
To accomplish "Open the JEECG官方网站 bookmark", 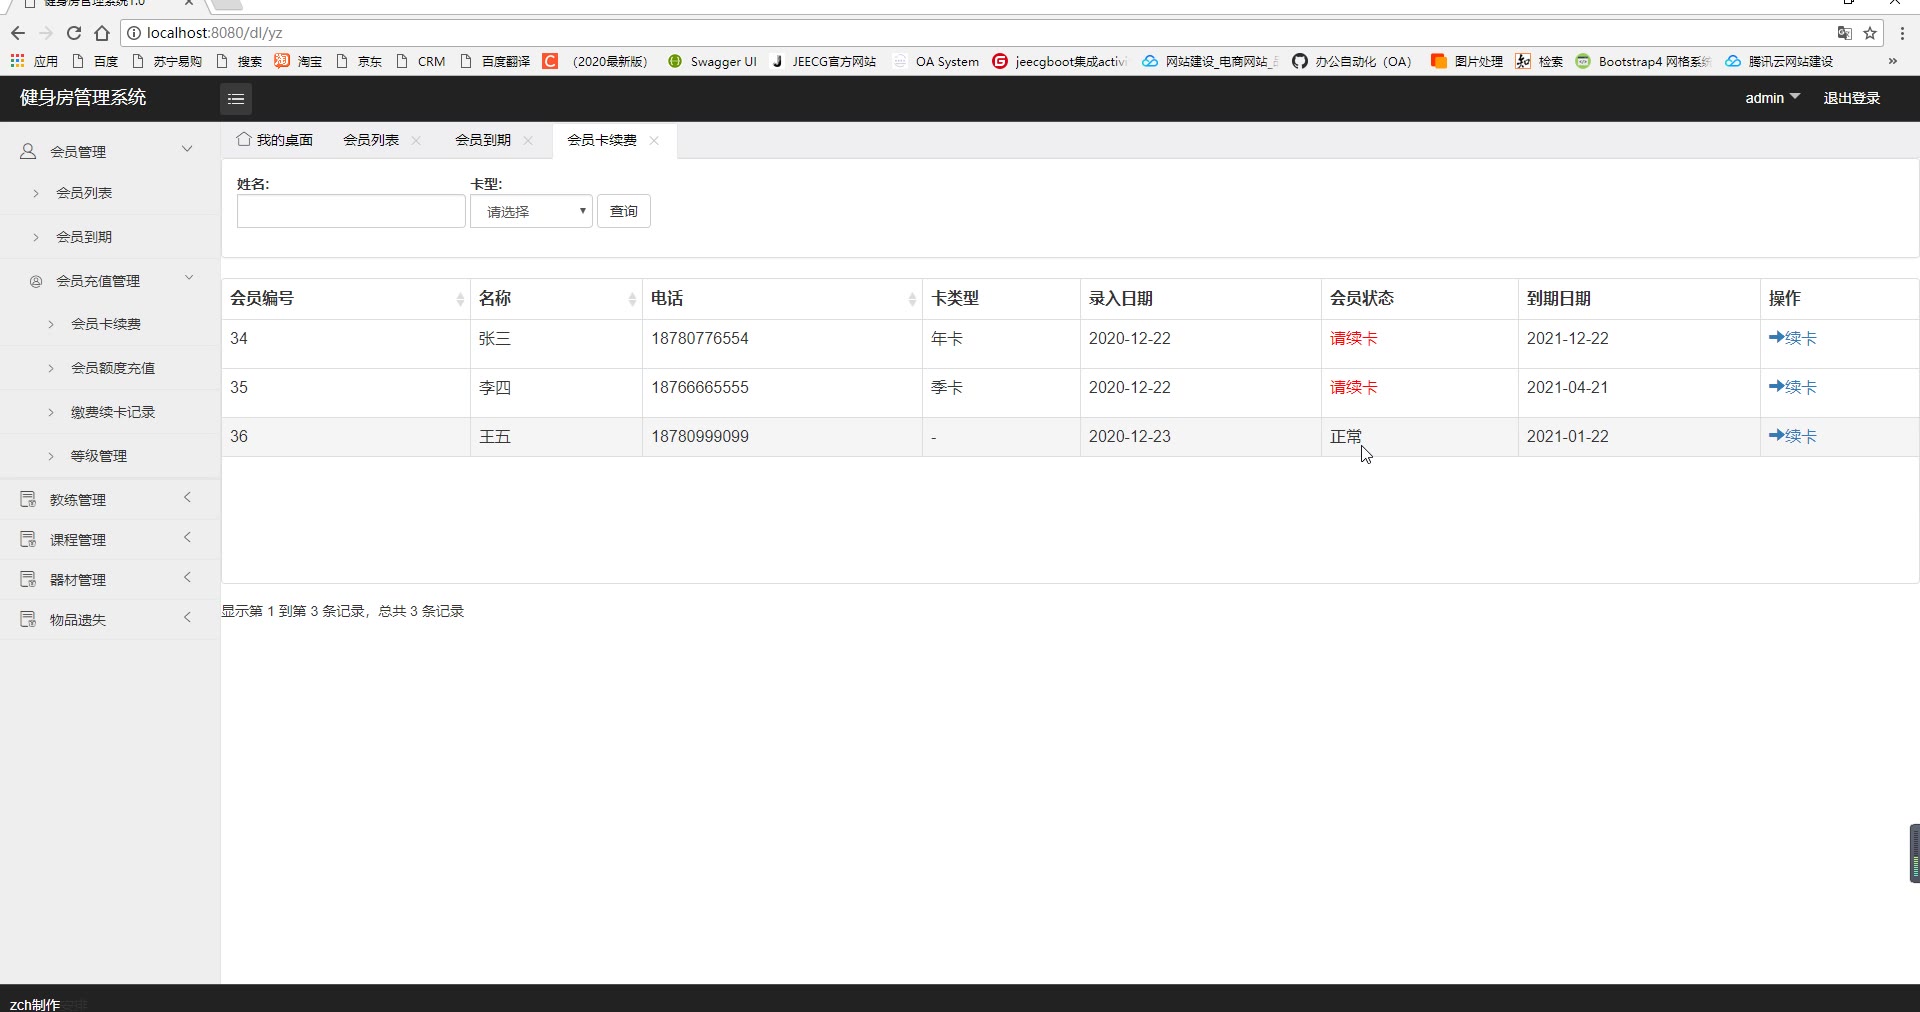I will pyautogui.click(x=823, y=61).
